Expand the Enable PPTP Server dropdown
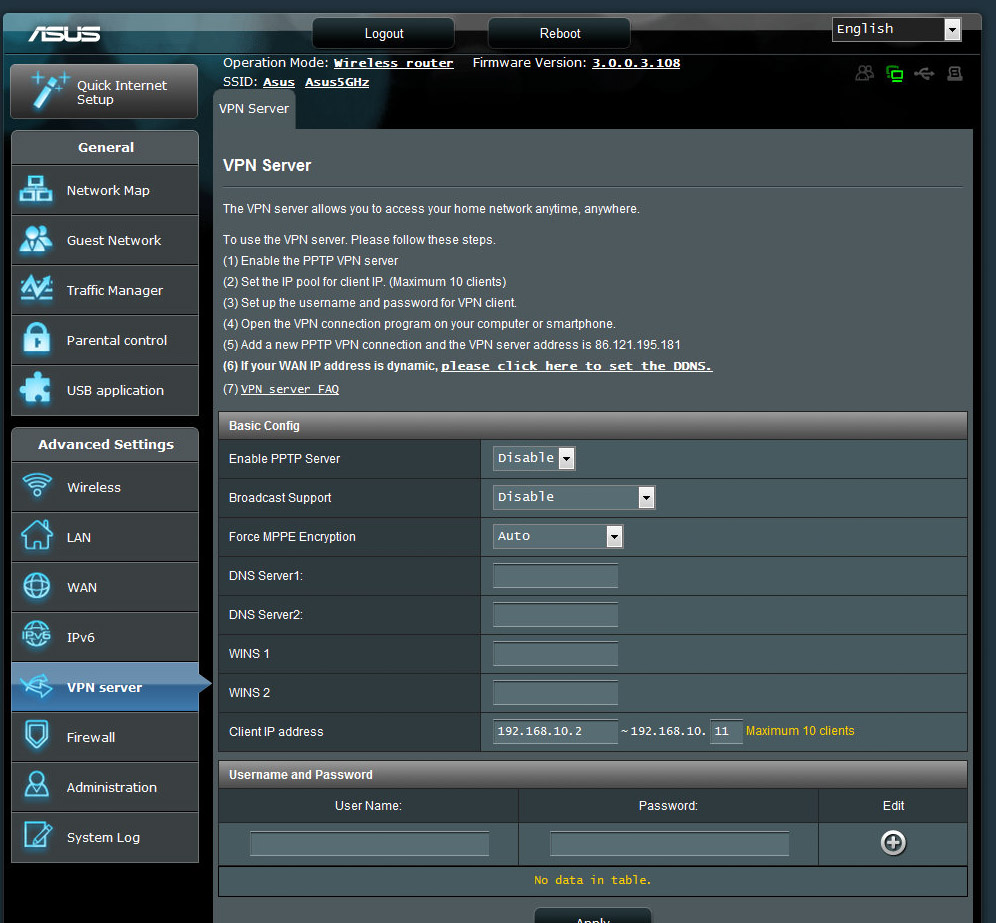996x923 pixels. point(535,458)
